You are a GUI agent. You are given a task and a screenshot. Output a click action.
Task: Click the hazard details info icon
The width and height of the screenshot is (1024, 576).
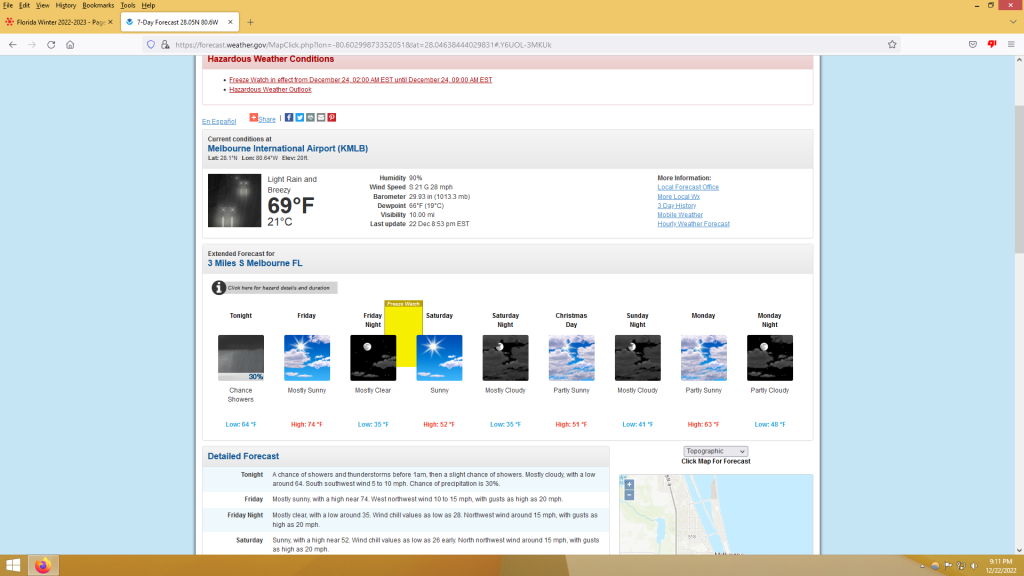point(219,287)
